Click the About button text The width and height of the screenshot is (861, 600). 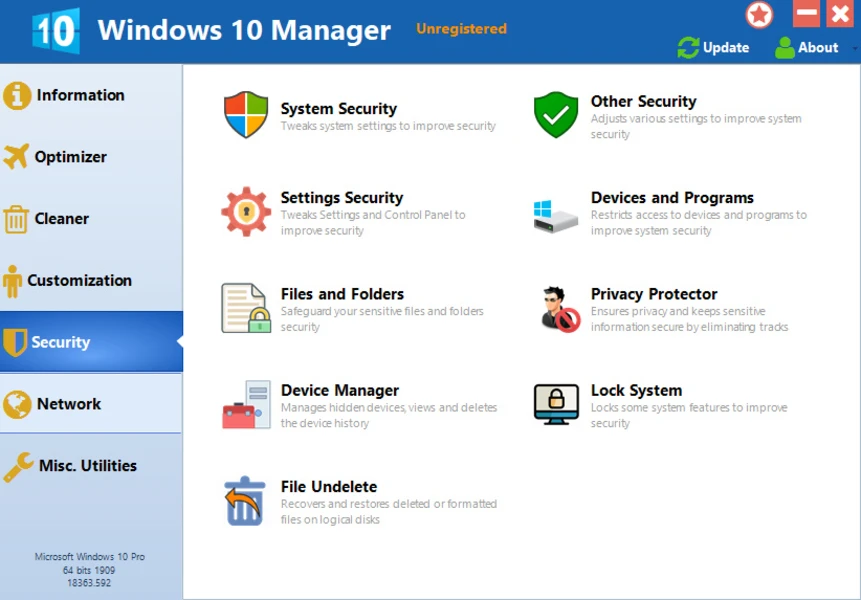click(x=818, y=48)
